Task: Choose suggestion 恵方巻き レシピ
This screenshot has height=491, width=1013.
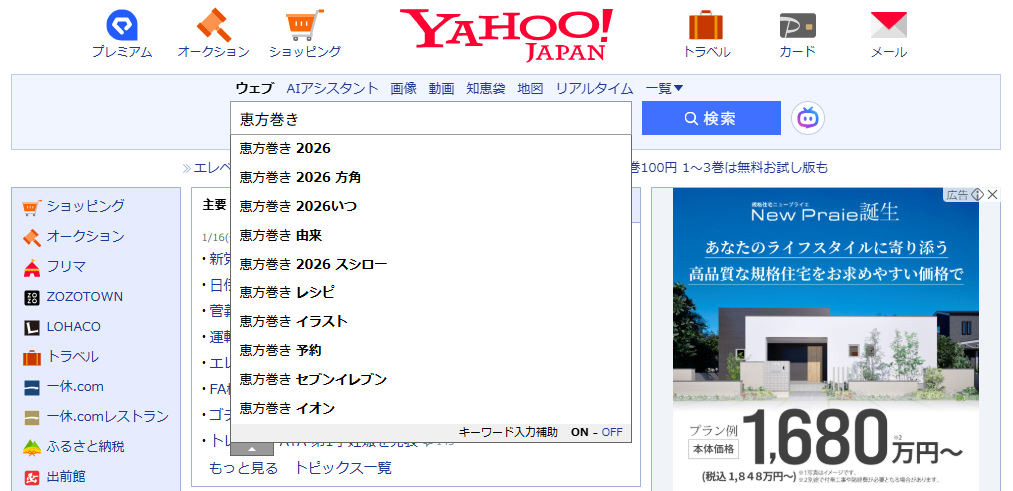Action: (431, 293)
